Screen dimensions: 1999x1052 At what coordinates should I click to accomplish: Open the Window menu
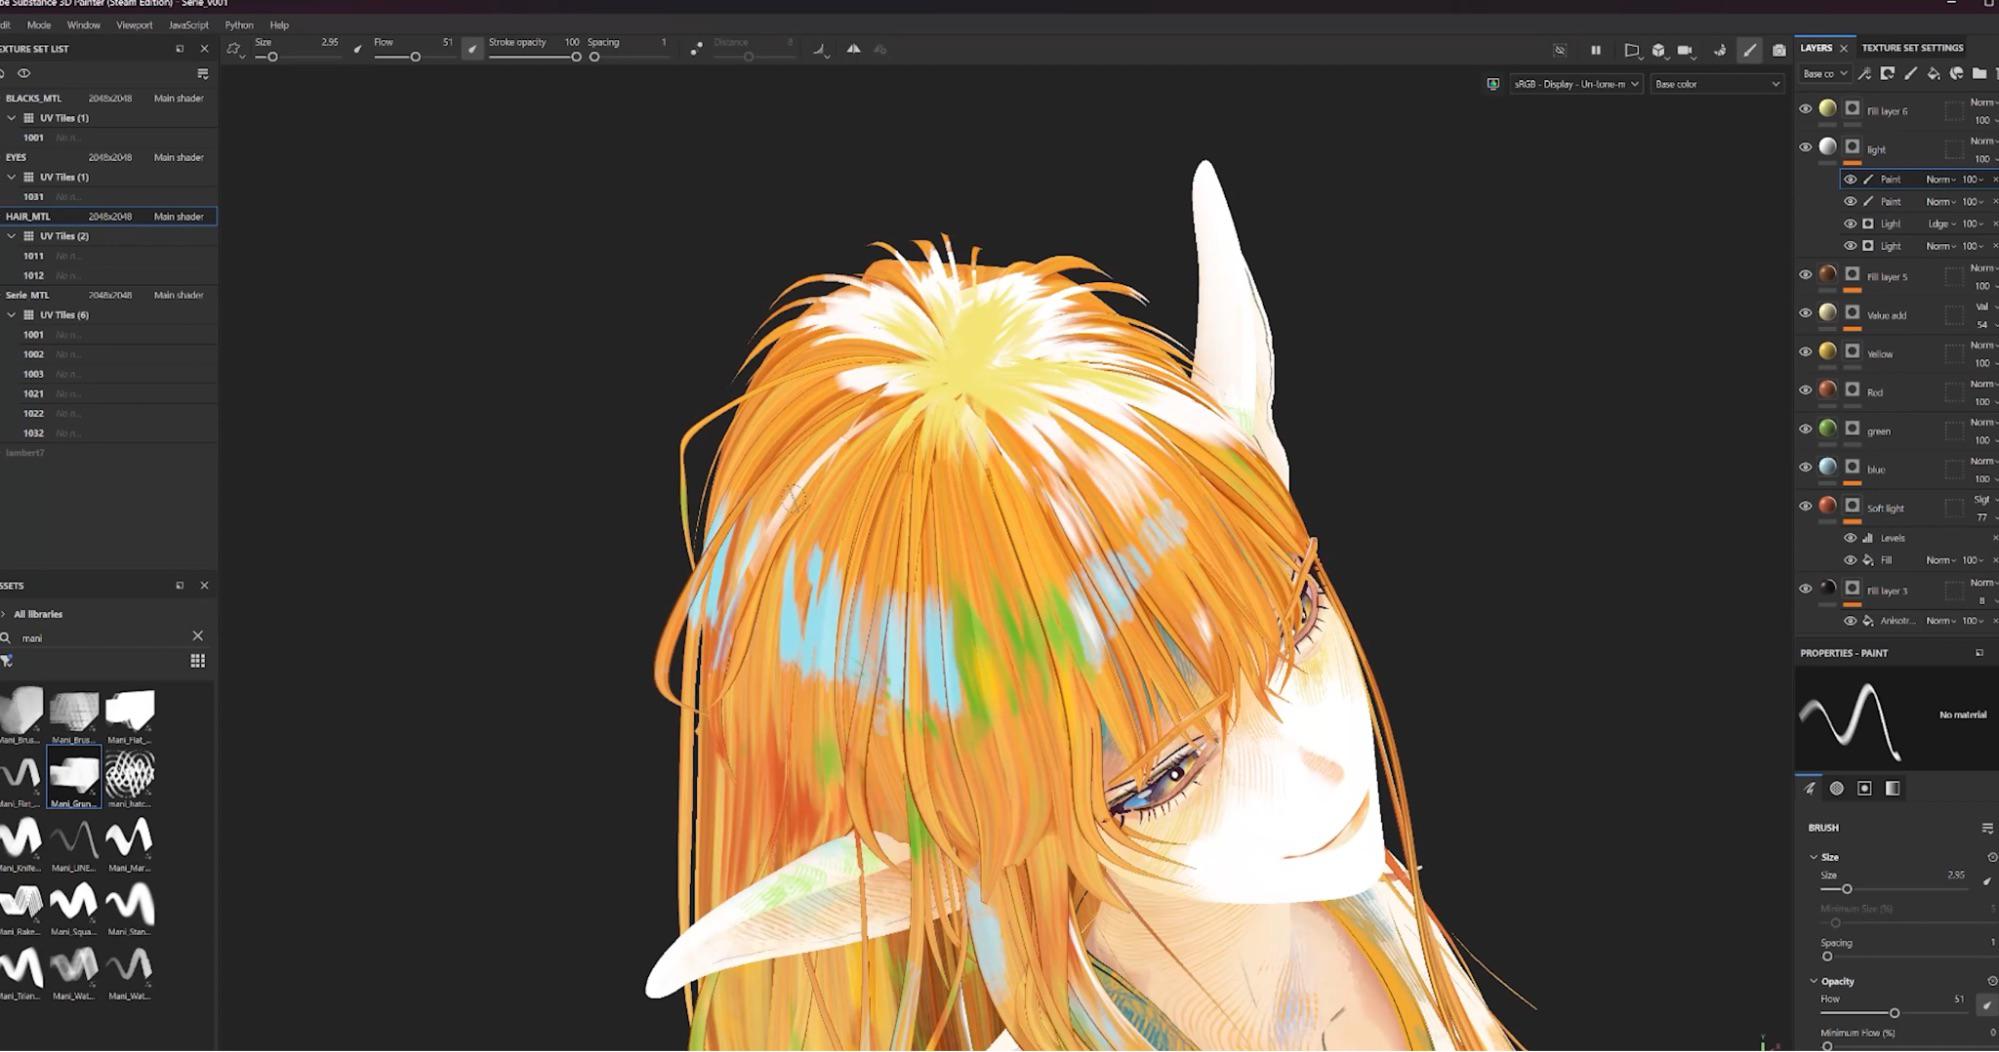(x=83, y=25)
